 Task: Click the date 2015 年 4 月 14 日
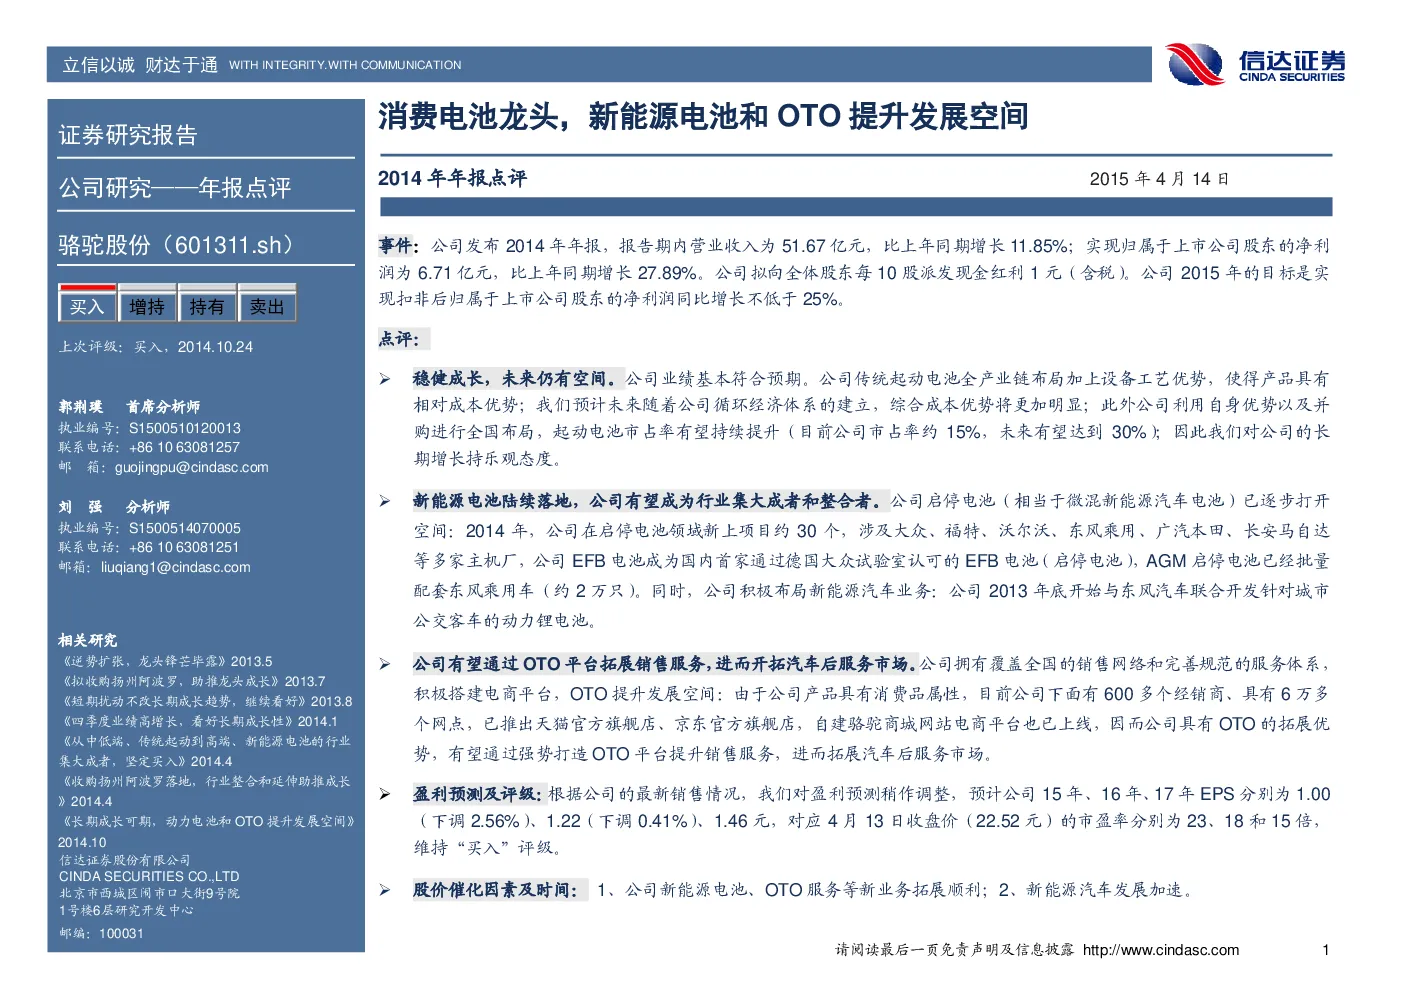point(1159,179)
